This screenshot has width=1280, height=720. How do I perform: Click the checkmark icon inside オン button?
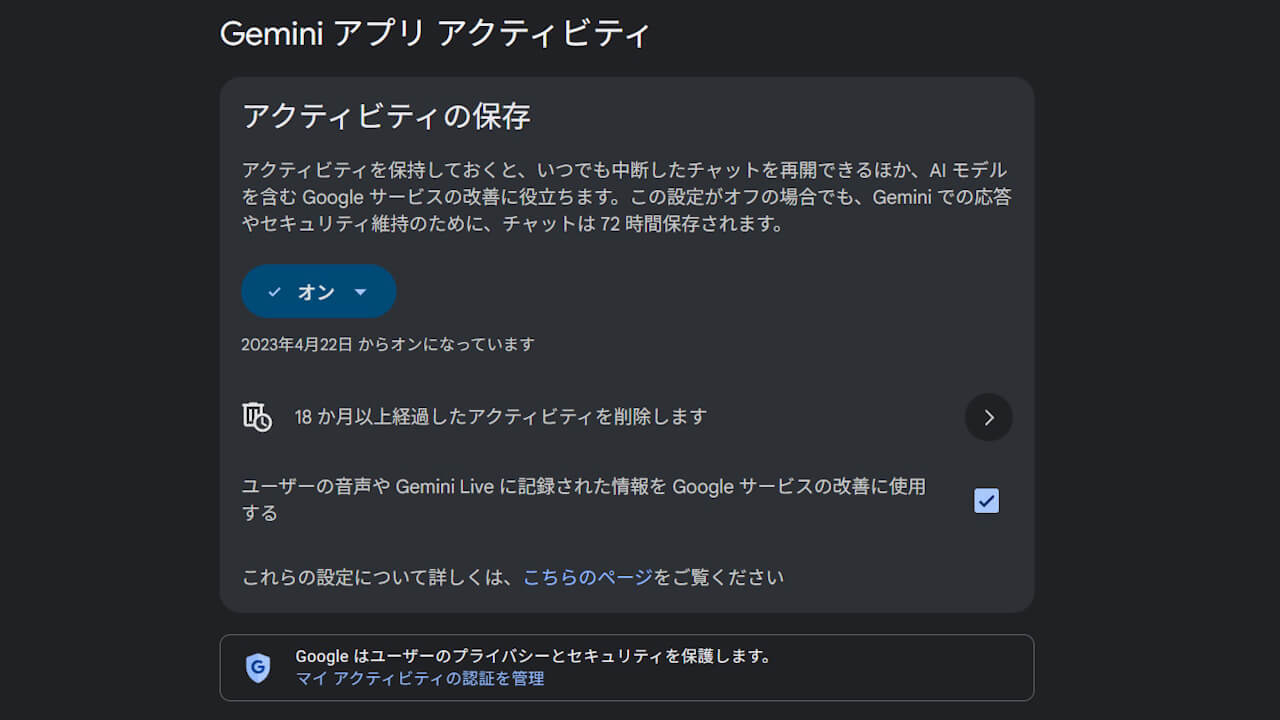click(x=274, y=292)
